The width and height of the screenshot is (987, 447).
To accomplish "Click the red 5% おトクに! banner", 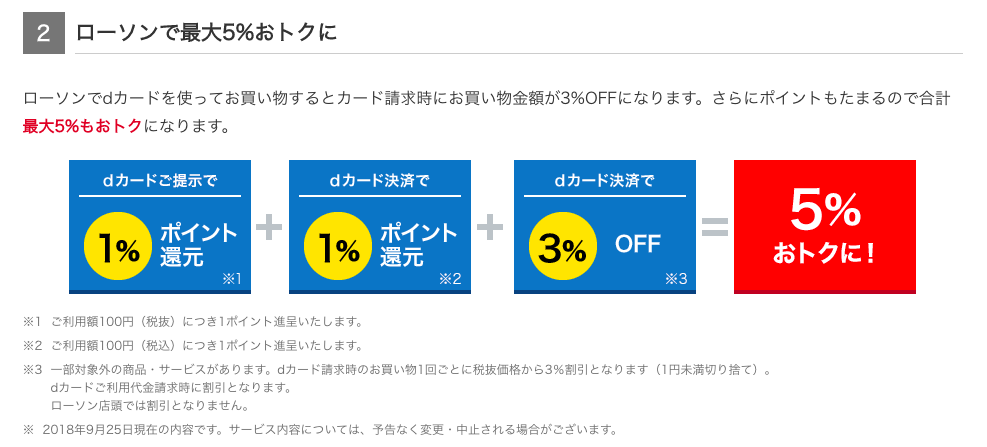I will coord(825,227).
